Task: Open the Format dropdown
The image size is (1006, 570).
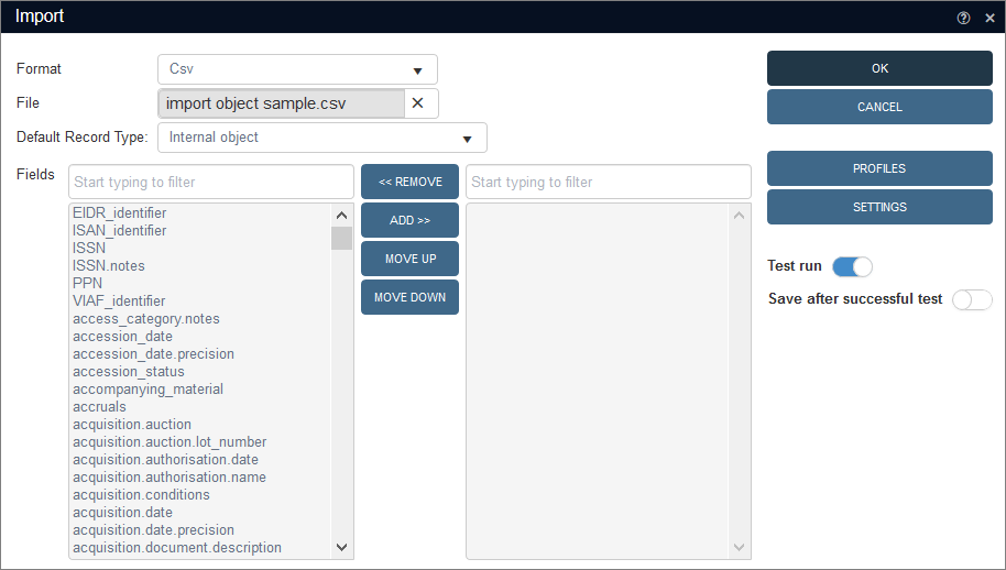Action: point(297,69)
